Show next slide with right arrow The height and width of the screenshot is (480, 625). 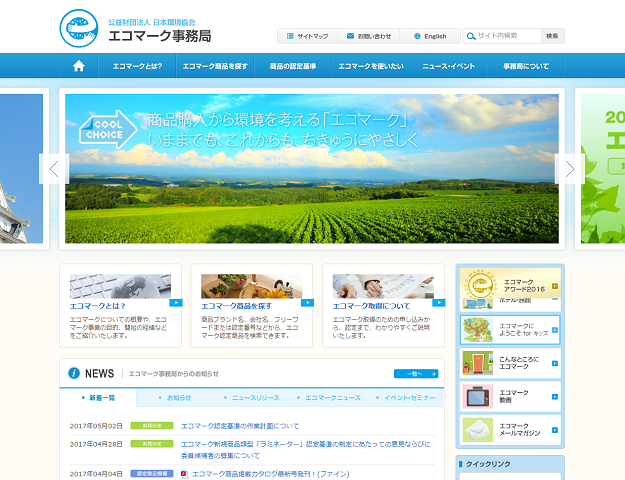[x=570, y=169]
